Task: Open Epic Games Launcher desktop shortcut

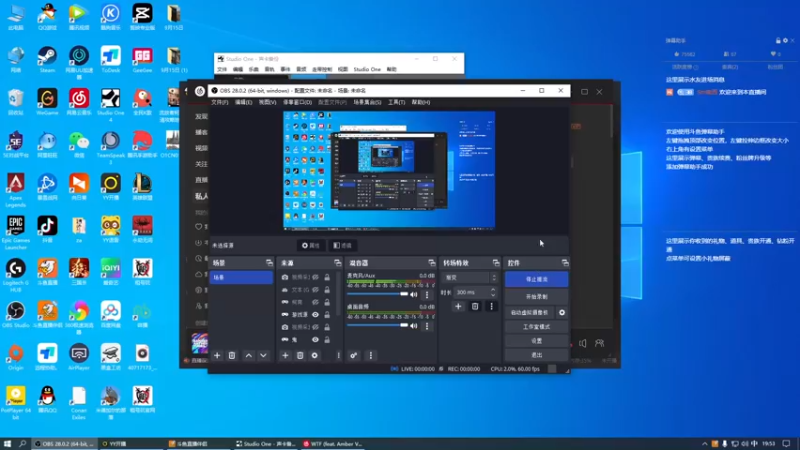Action: [x=15, y=233]
